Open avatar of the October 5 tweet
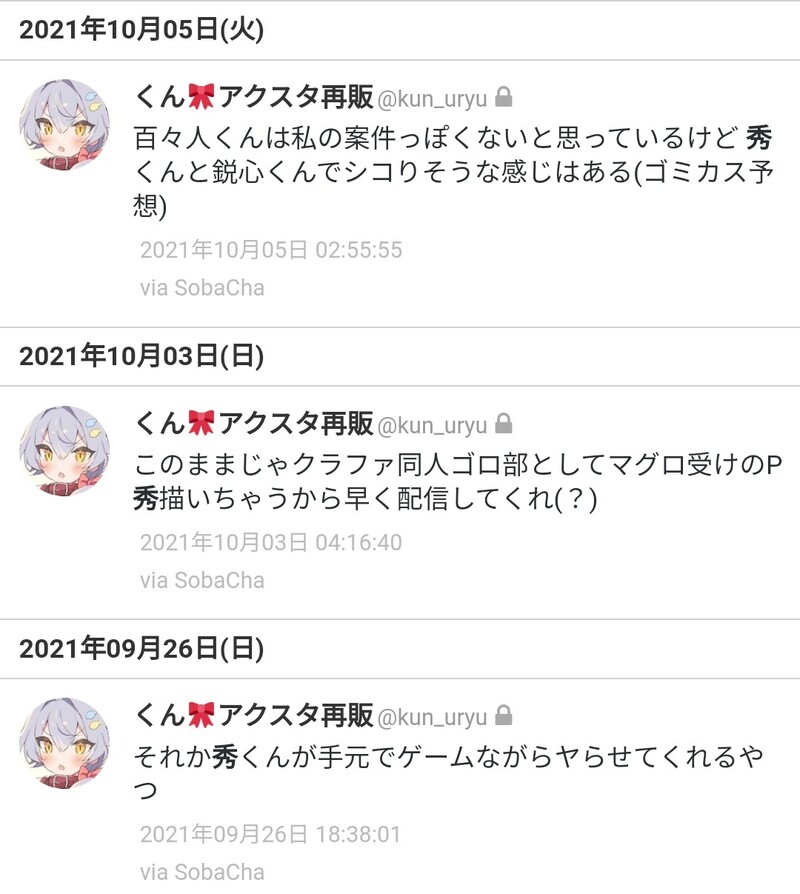The width and height of the screenshot is (800, 894). click(x=64, y=124)
